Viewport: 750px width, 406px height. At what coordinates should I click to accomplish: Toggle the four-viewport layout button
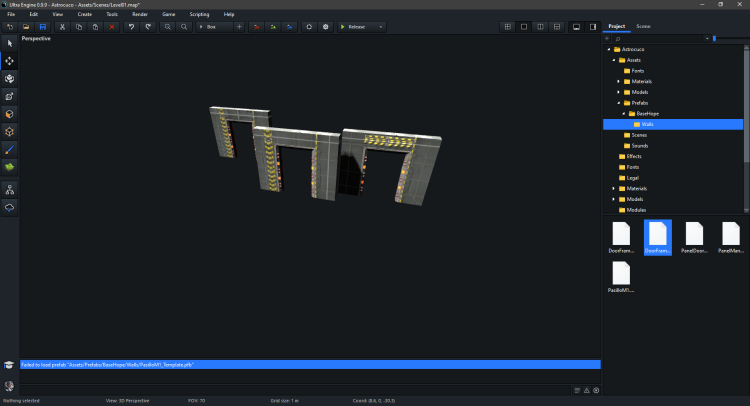click(x=507, y=26)
